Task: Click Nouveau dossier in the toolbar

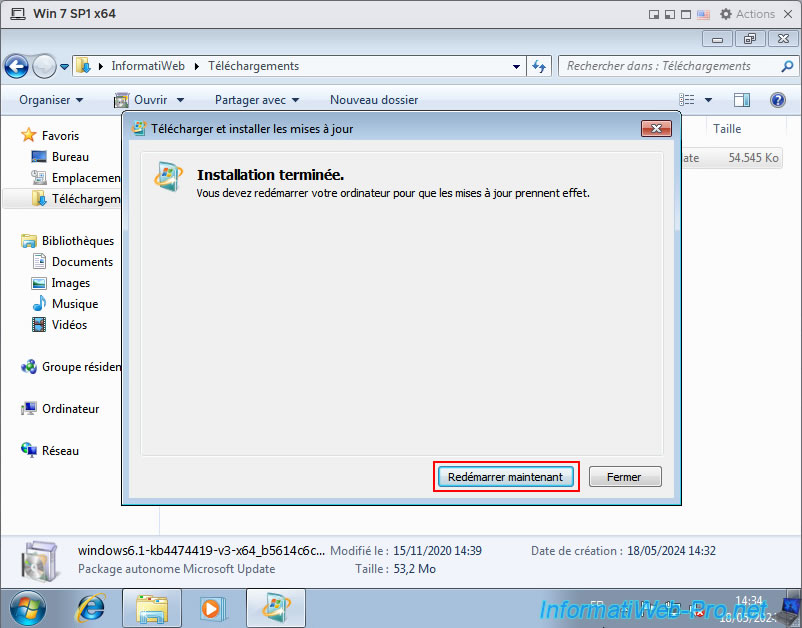Action: click(x=374, y=100)
